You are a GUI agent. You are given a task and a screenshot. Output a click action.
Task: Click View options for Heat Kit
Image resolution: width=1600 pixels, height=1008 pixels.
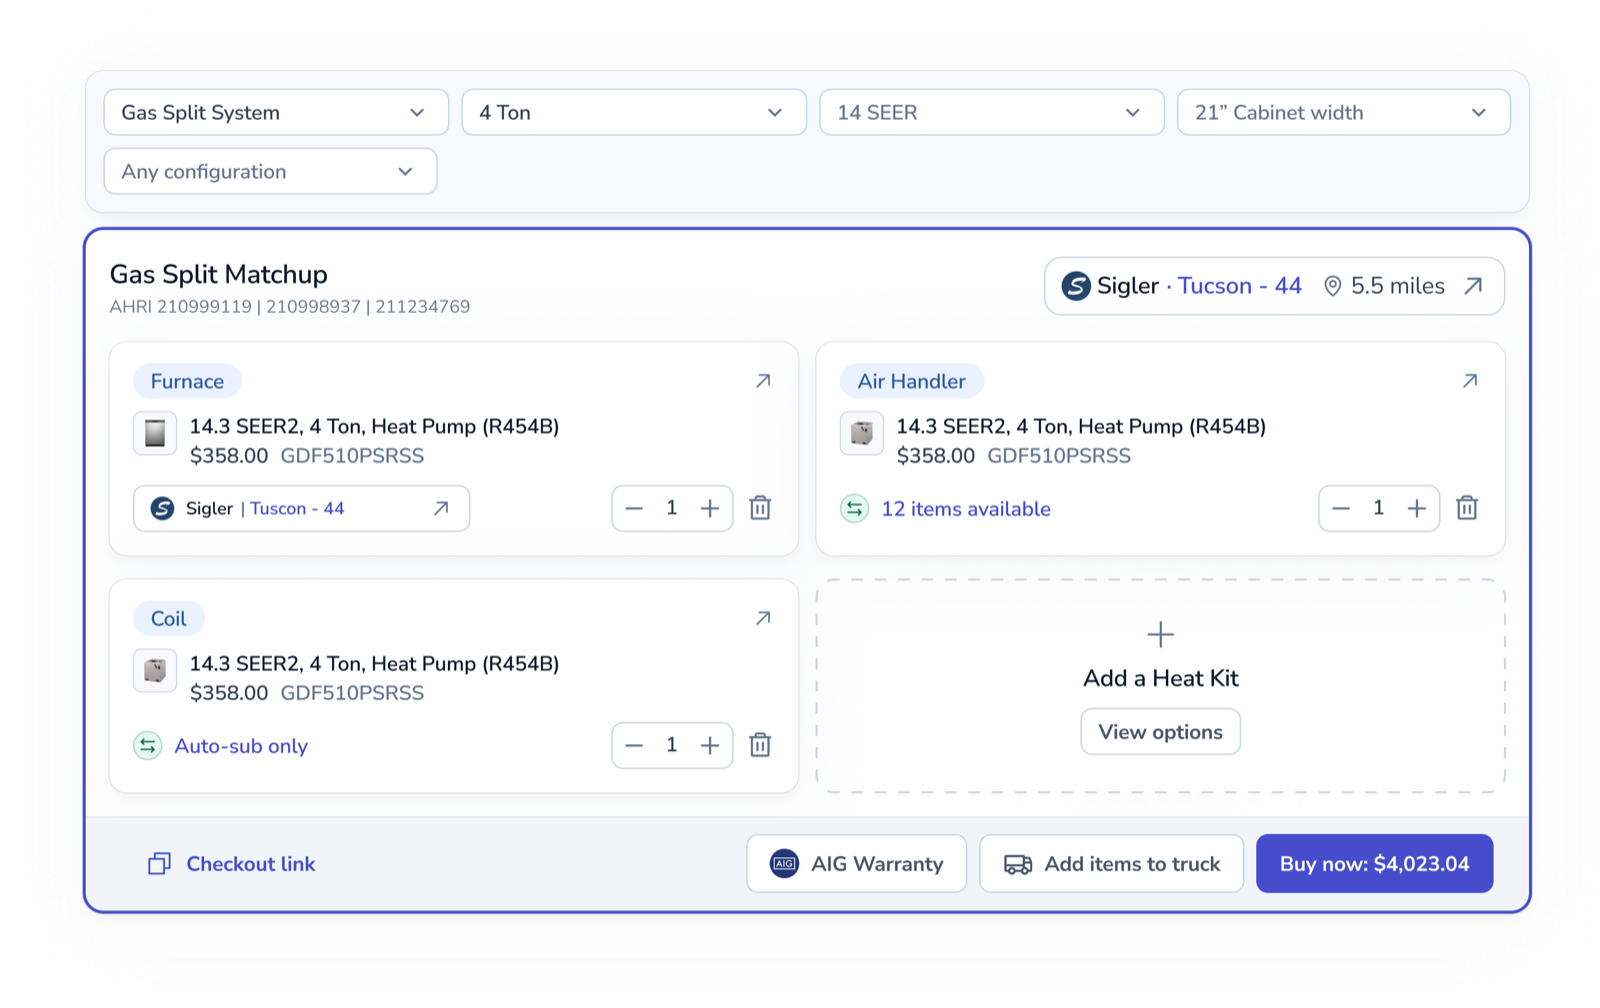[x=1161, y=732]
